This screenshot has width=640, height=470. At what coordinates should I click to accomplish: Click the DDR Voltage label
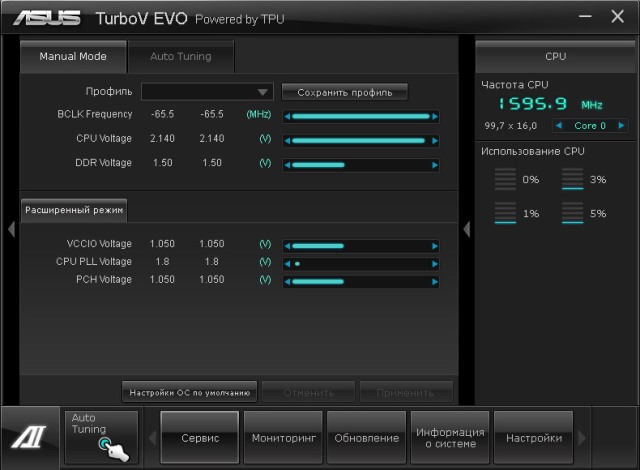[103, 163]
